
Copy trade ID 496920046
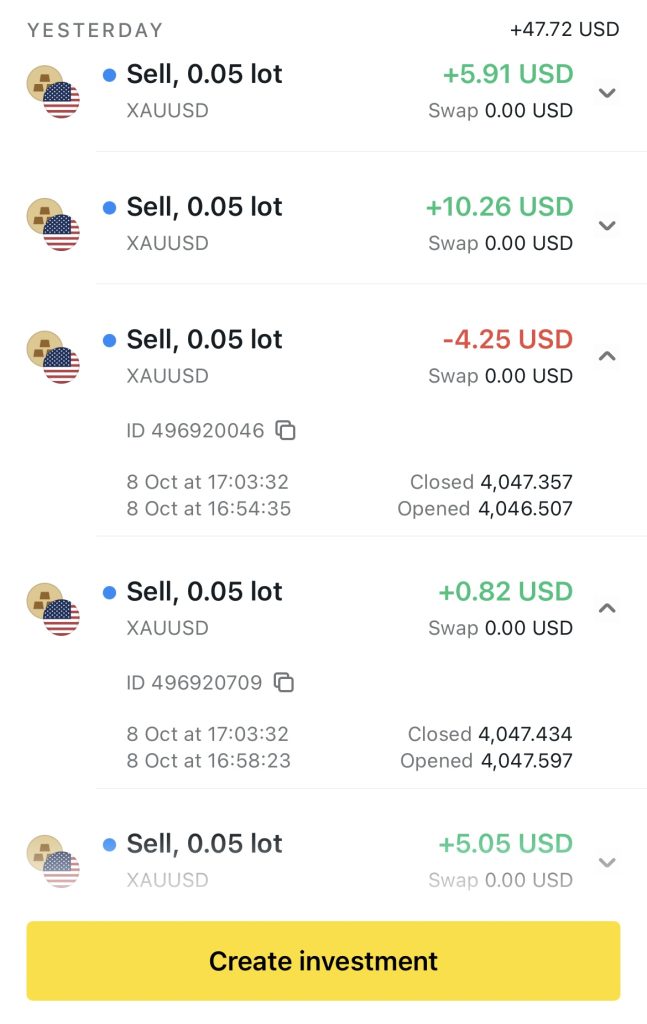click(286, 431)
